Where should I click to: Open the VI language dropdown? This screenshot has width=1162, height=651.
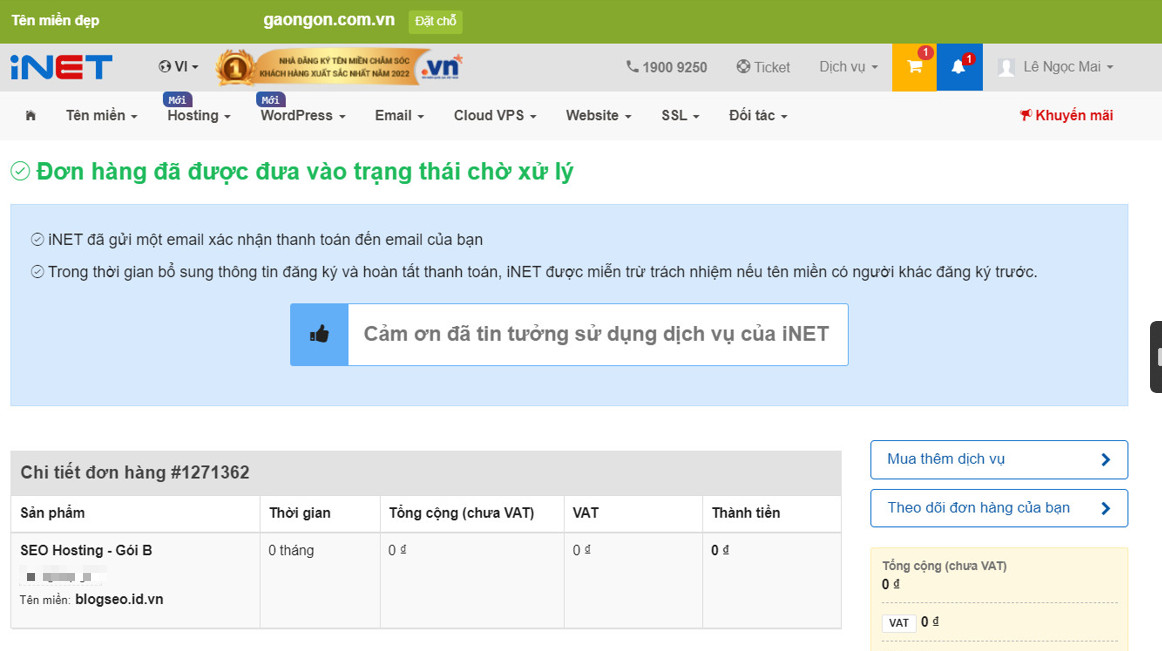pos(178,67)
